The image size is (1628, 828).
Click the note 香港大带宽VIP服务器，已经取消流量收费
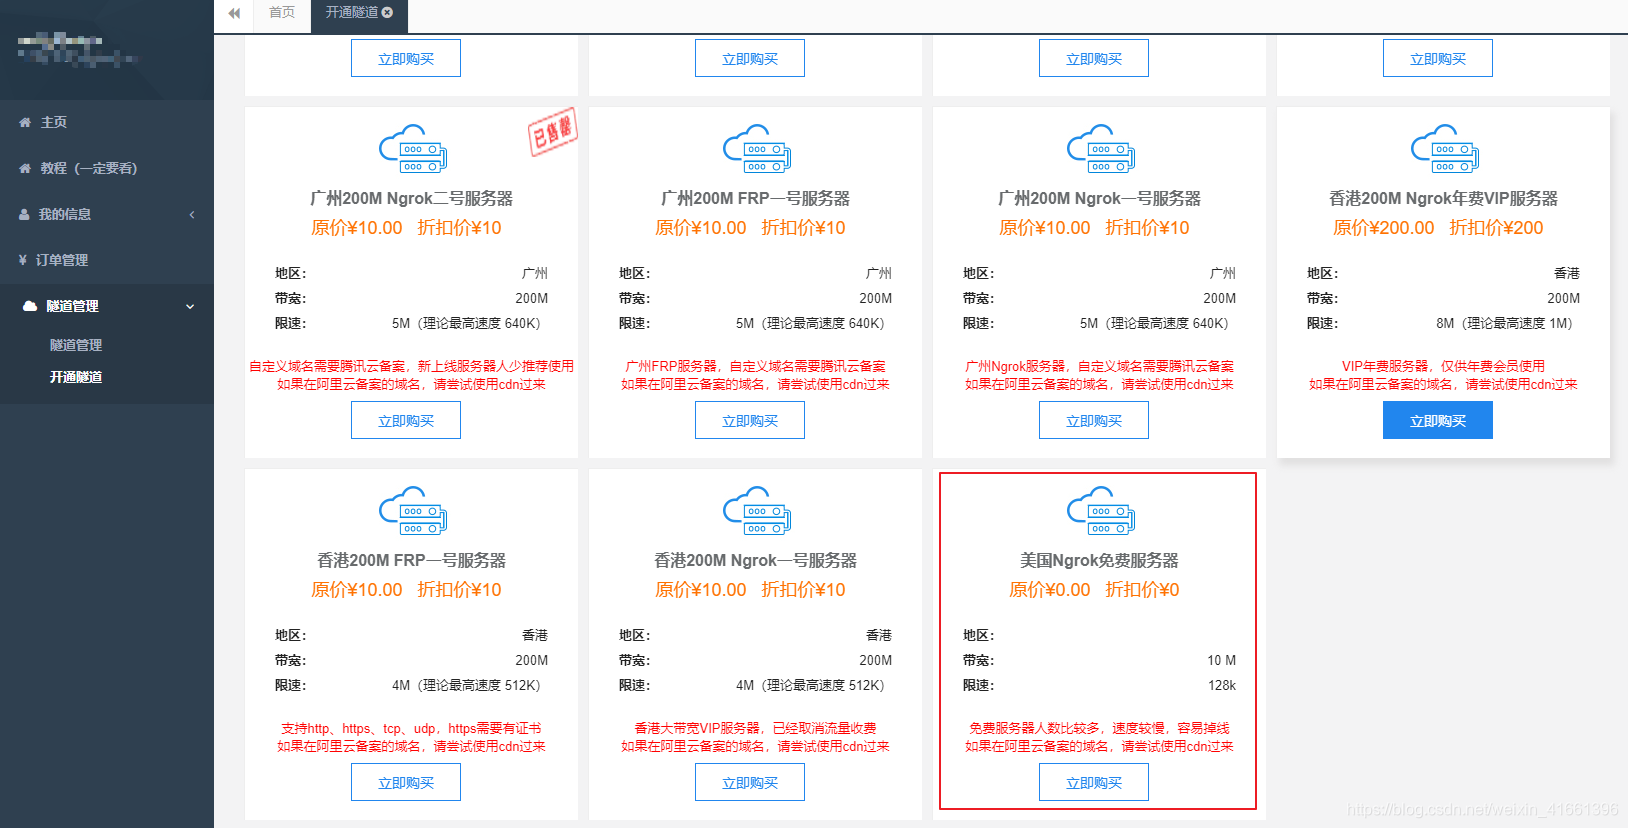coord(756,728)
